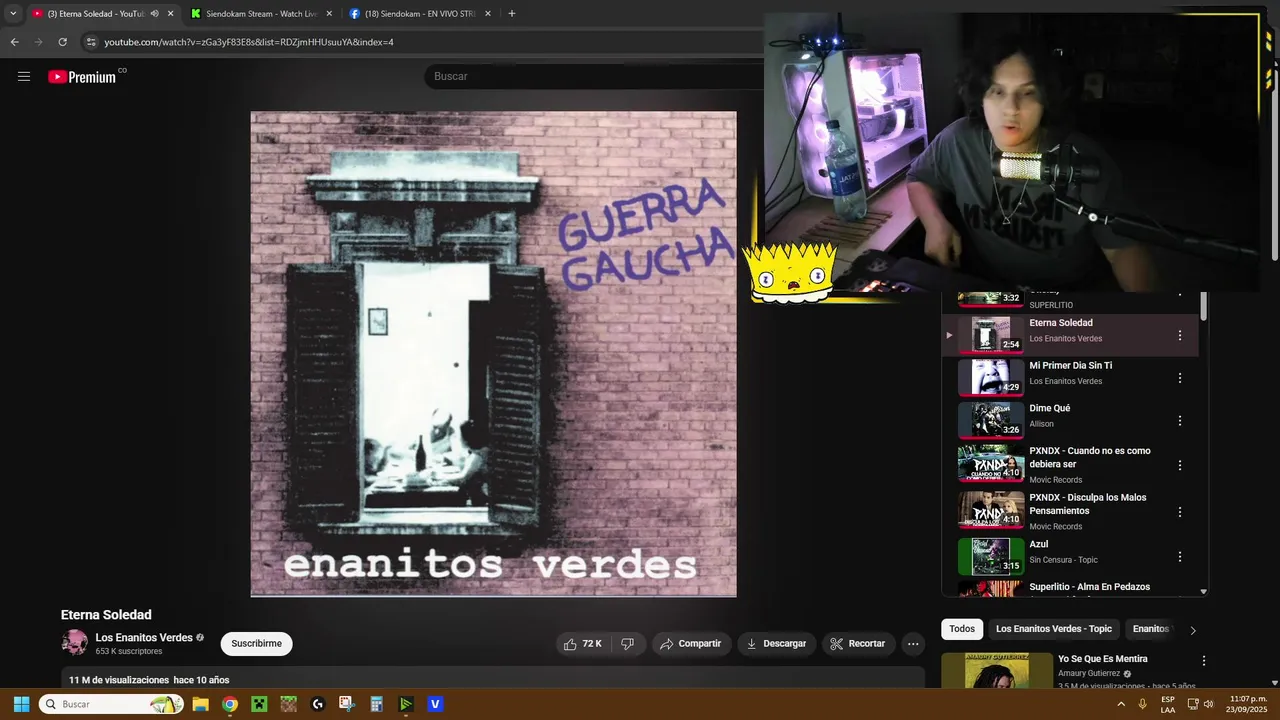The width and height of the screenshot is (1280, 720).
Task: Play PXNDX Disculpa los Malos Pensamientos
Action: 1070,512
